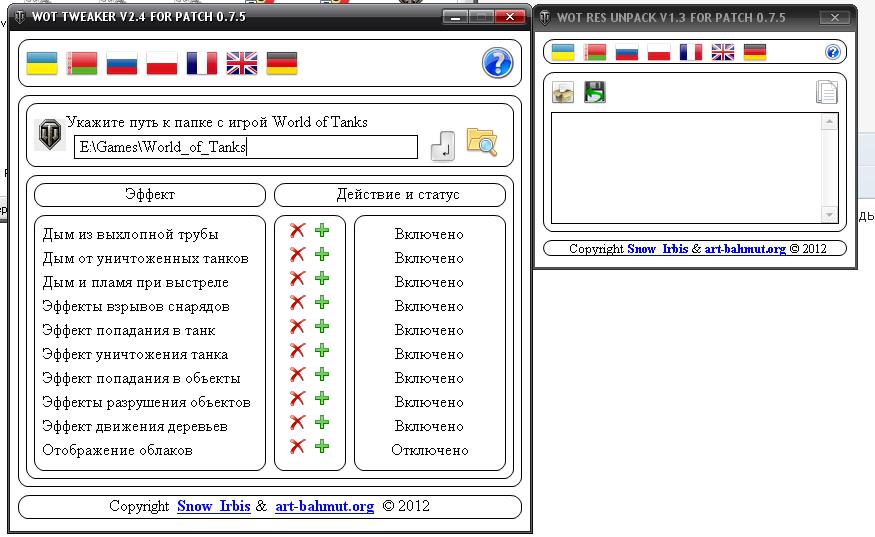Click the game path input field

[246, 147]
